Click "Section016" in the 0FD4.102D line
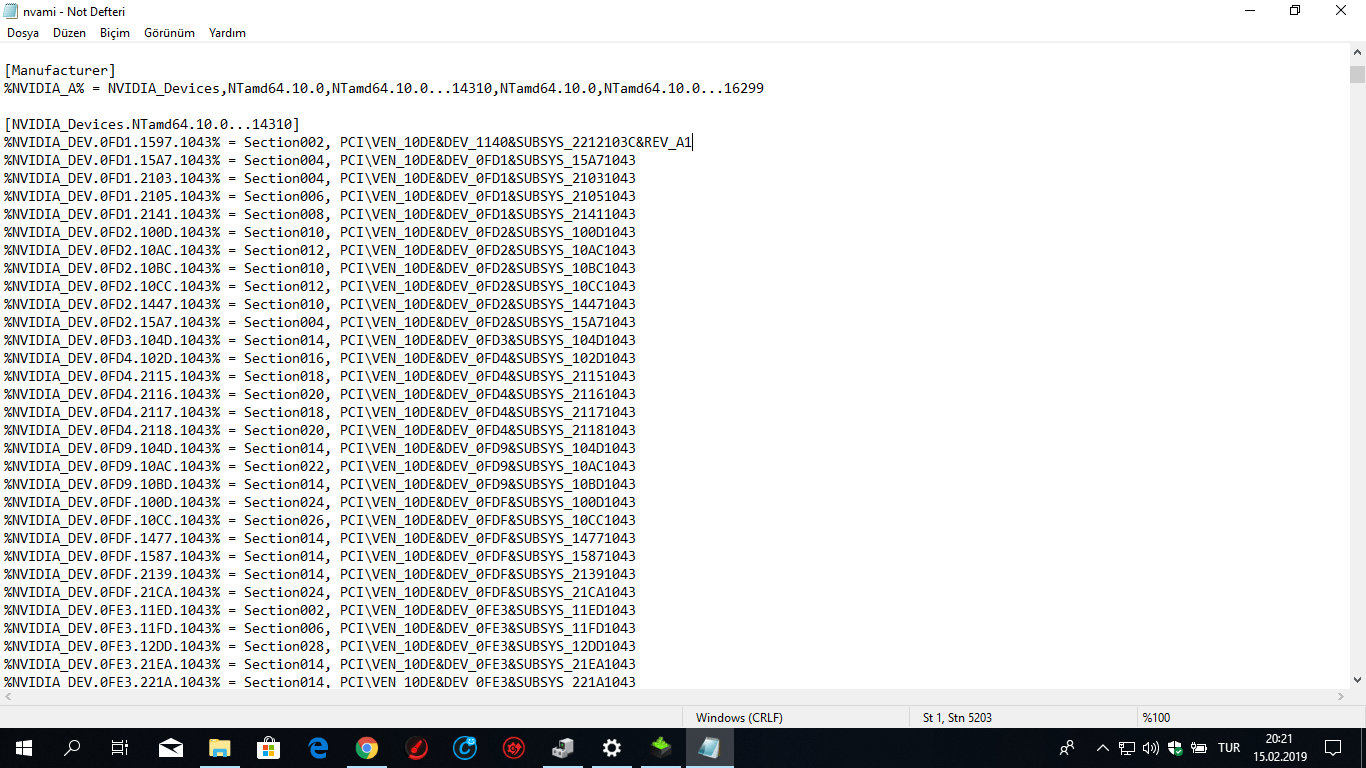This screenshot has height=768, width=1366. point(284,358)
